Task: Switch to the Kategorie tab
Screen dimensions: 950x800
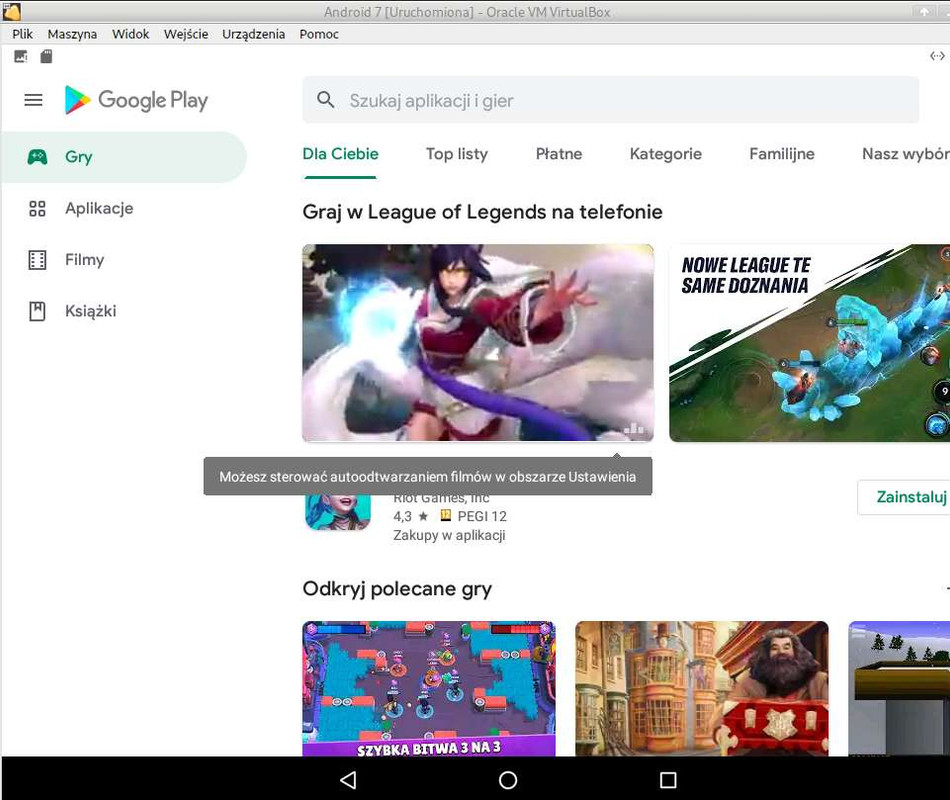Action: 665,154
